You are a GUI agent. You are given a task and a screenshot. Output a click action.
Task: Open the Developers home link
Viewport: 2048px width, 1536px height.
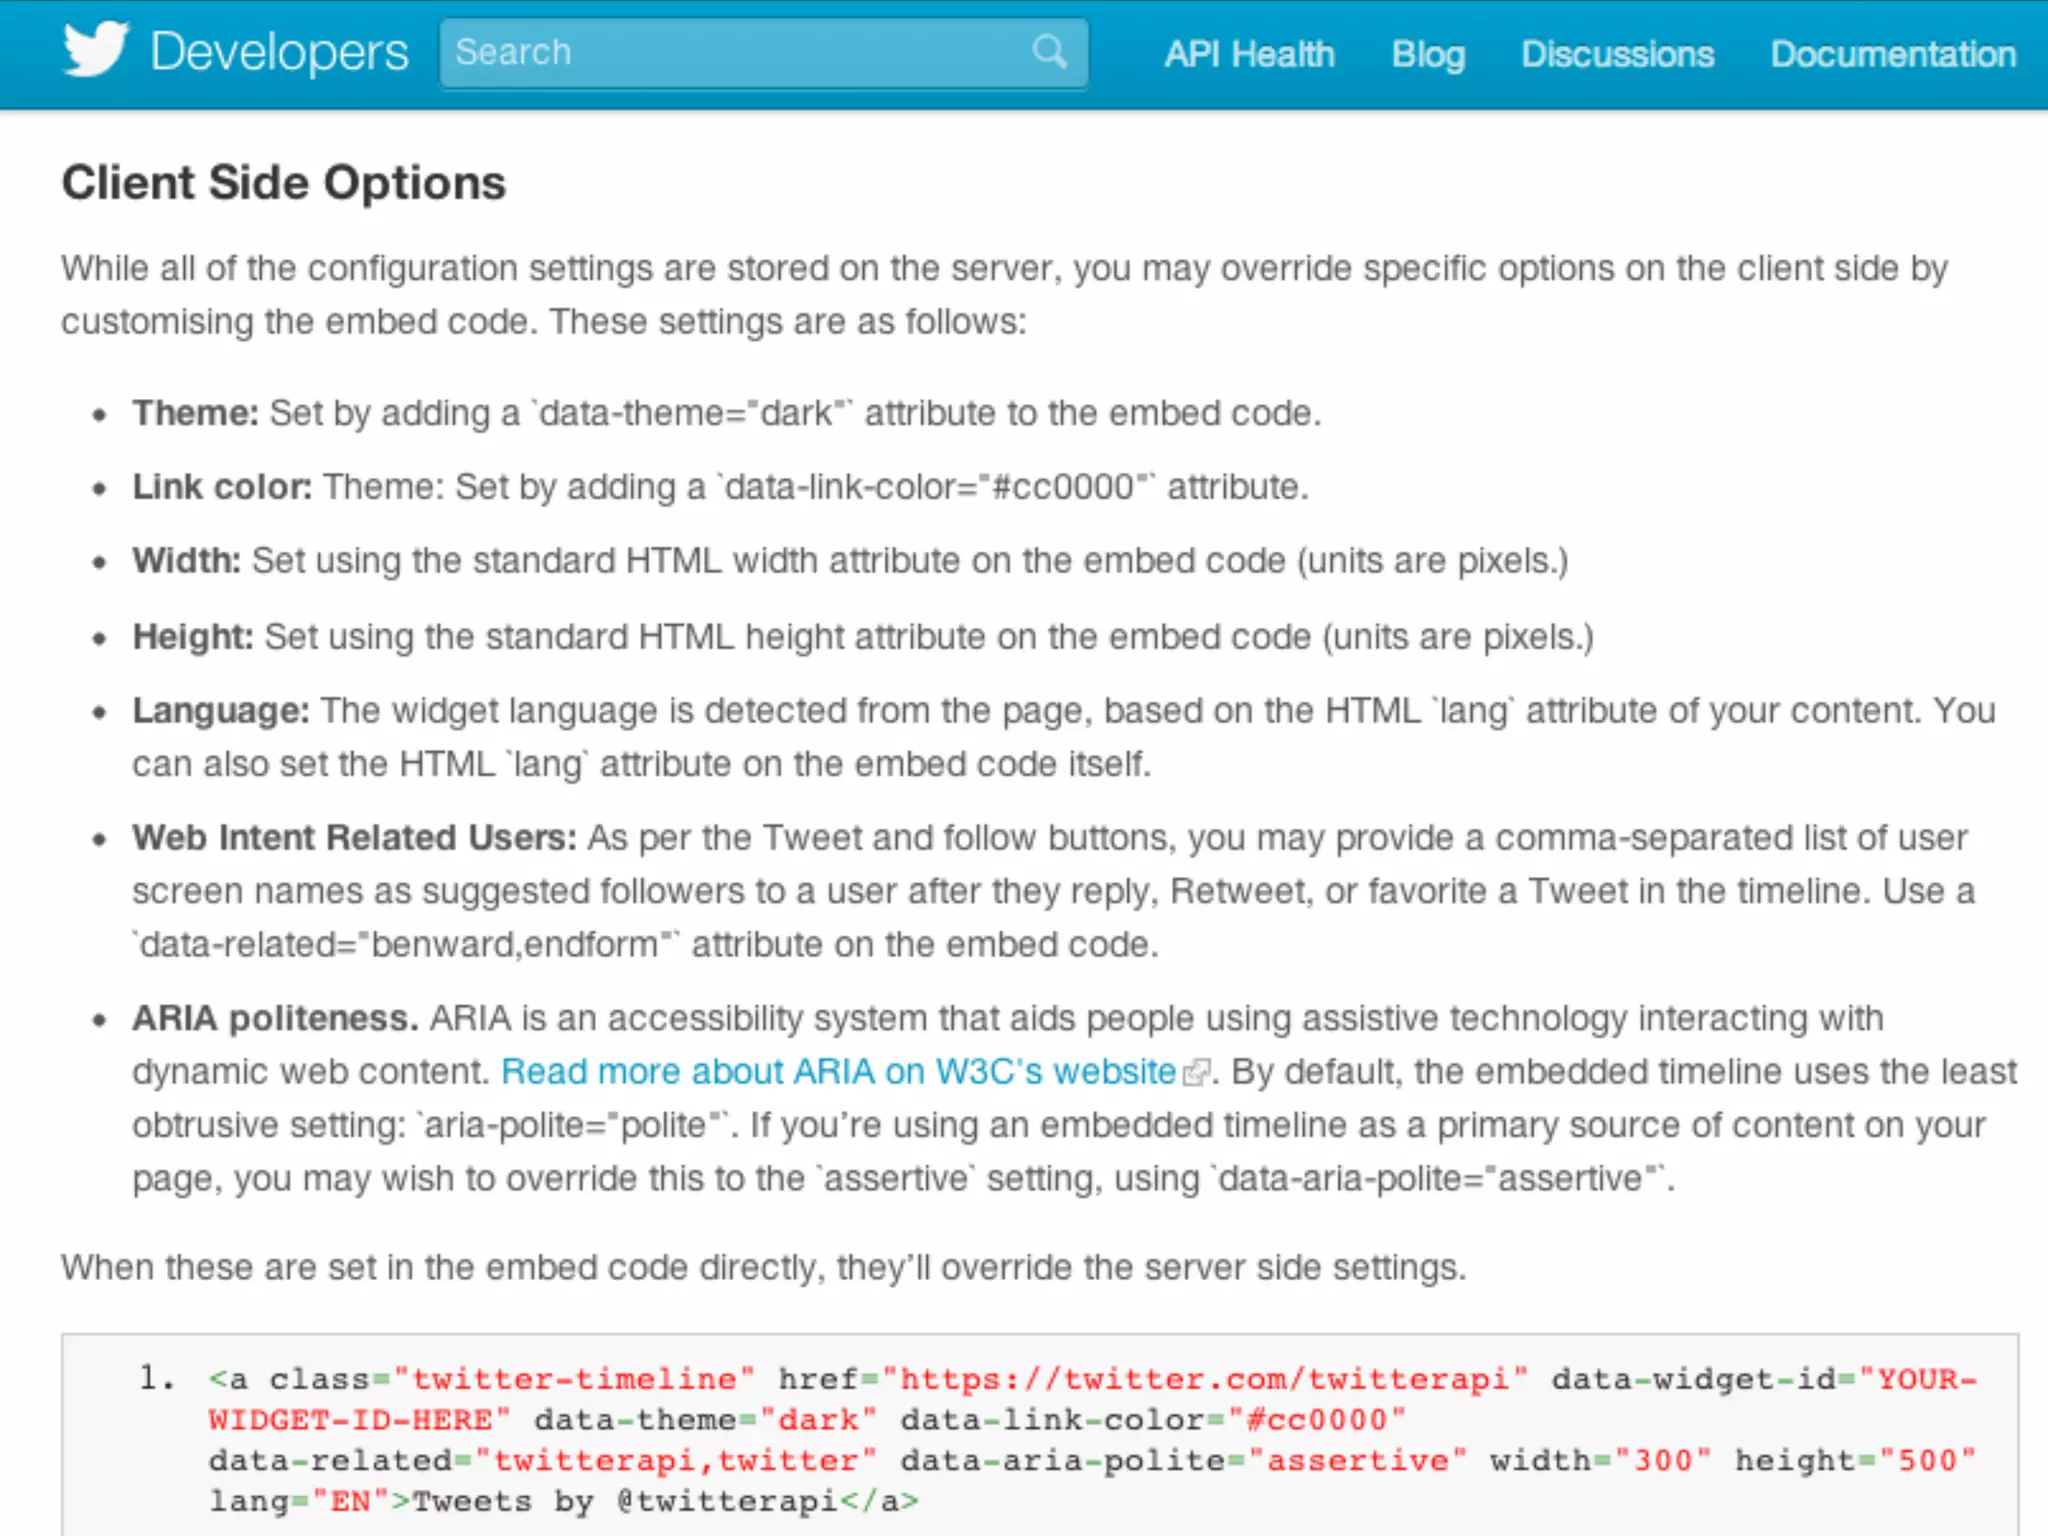point(279,52)
